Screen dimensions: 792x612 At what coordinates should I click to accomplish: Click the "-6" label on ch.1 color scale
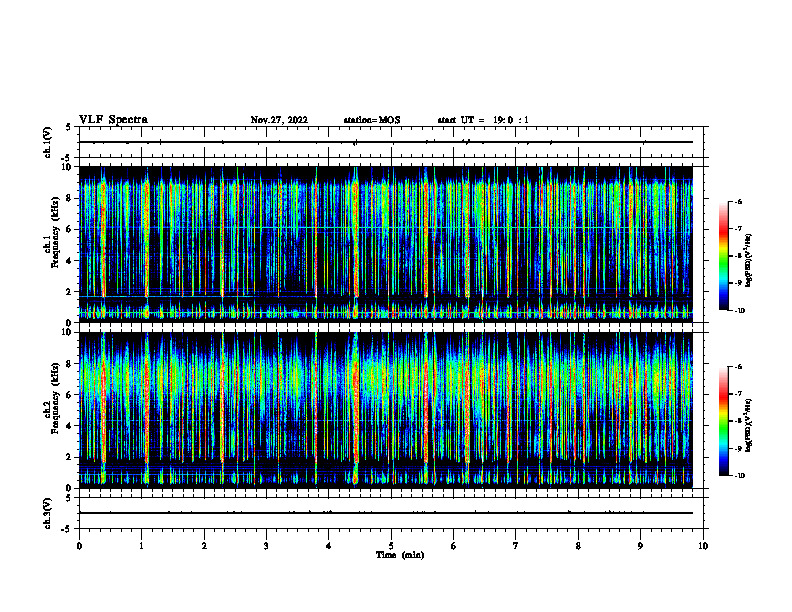point(738,201)
